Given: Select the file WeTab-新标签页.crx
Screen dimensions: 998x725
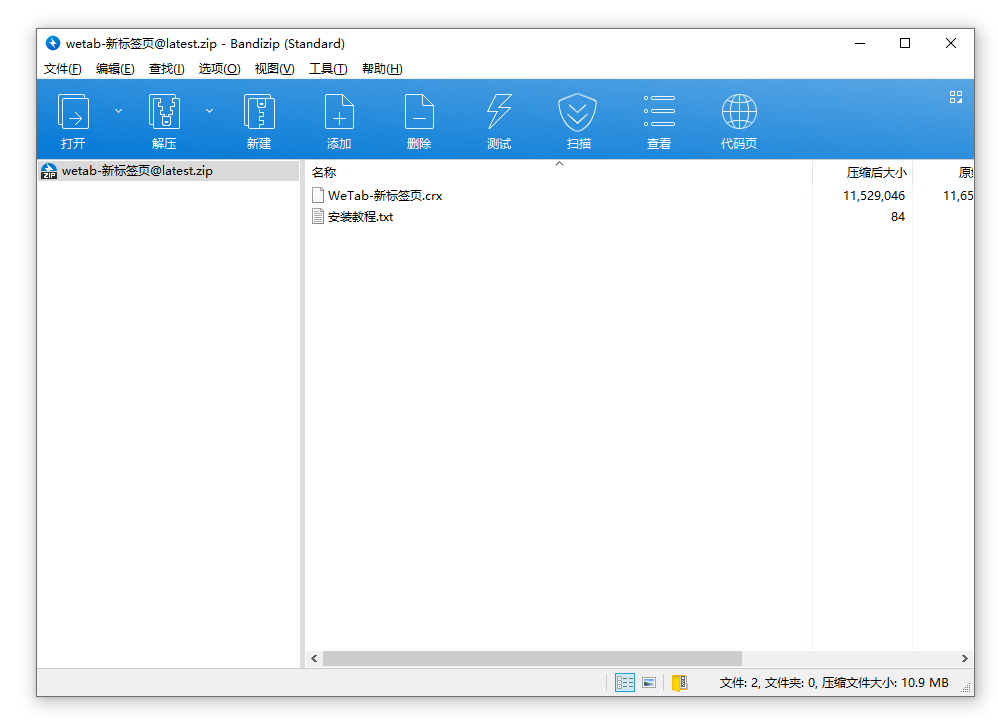Looking at the screenshot, I should pos(385,195).
